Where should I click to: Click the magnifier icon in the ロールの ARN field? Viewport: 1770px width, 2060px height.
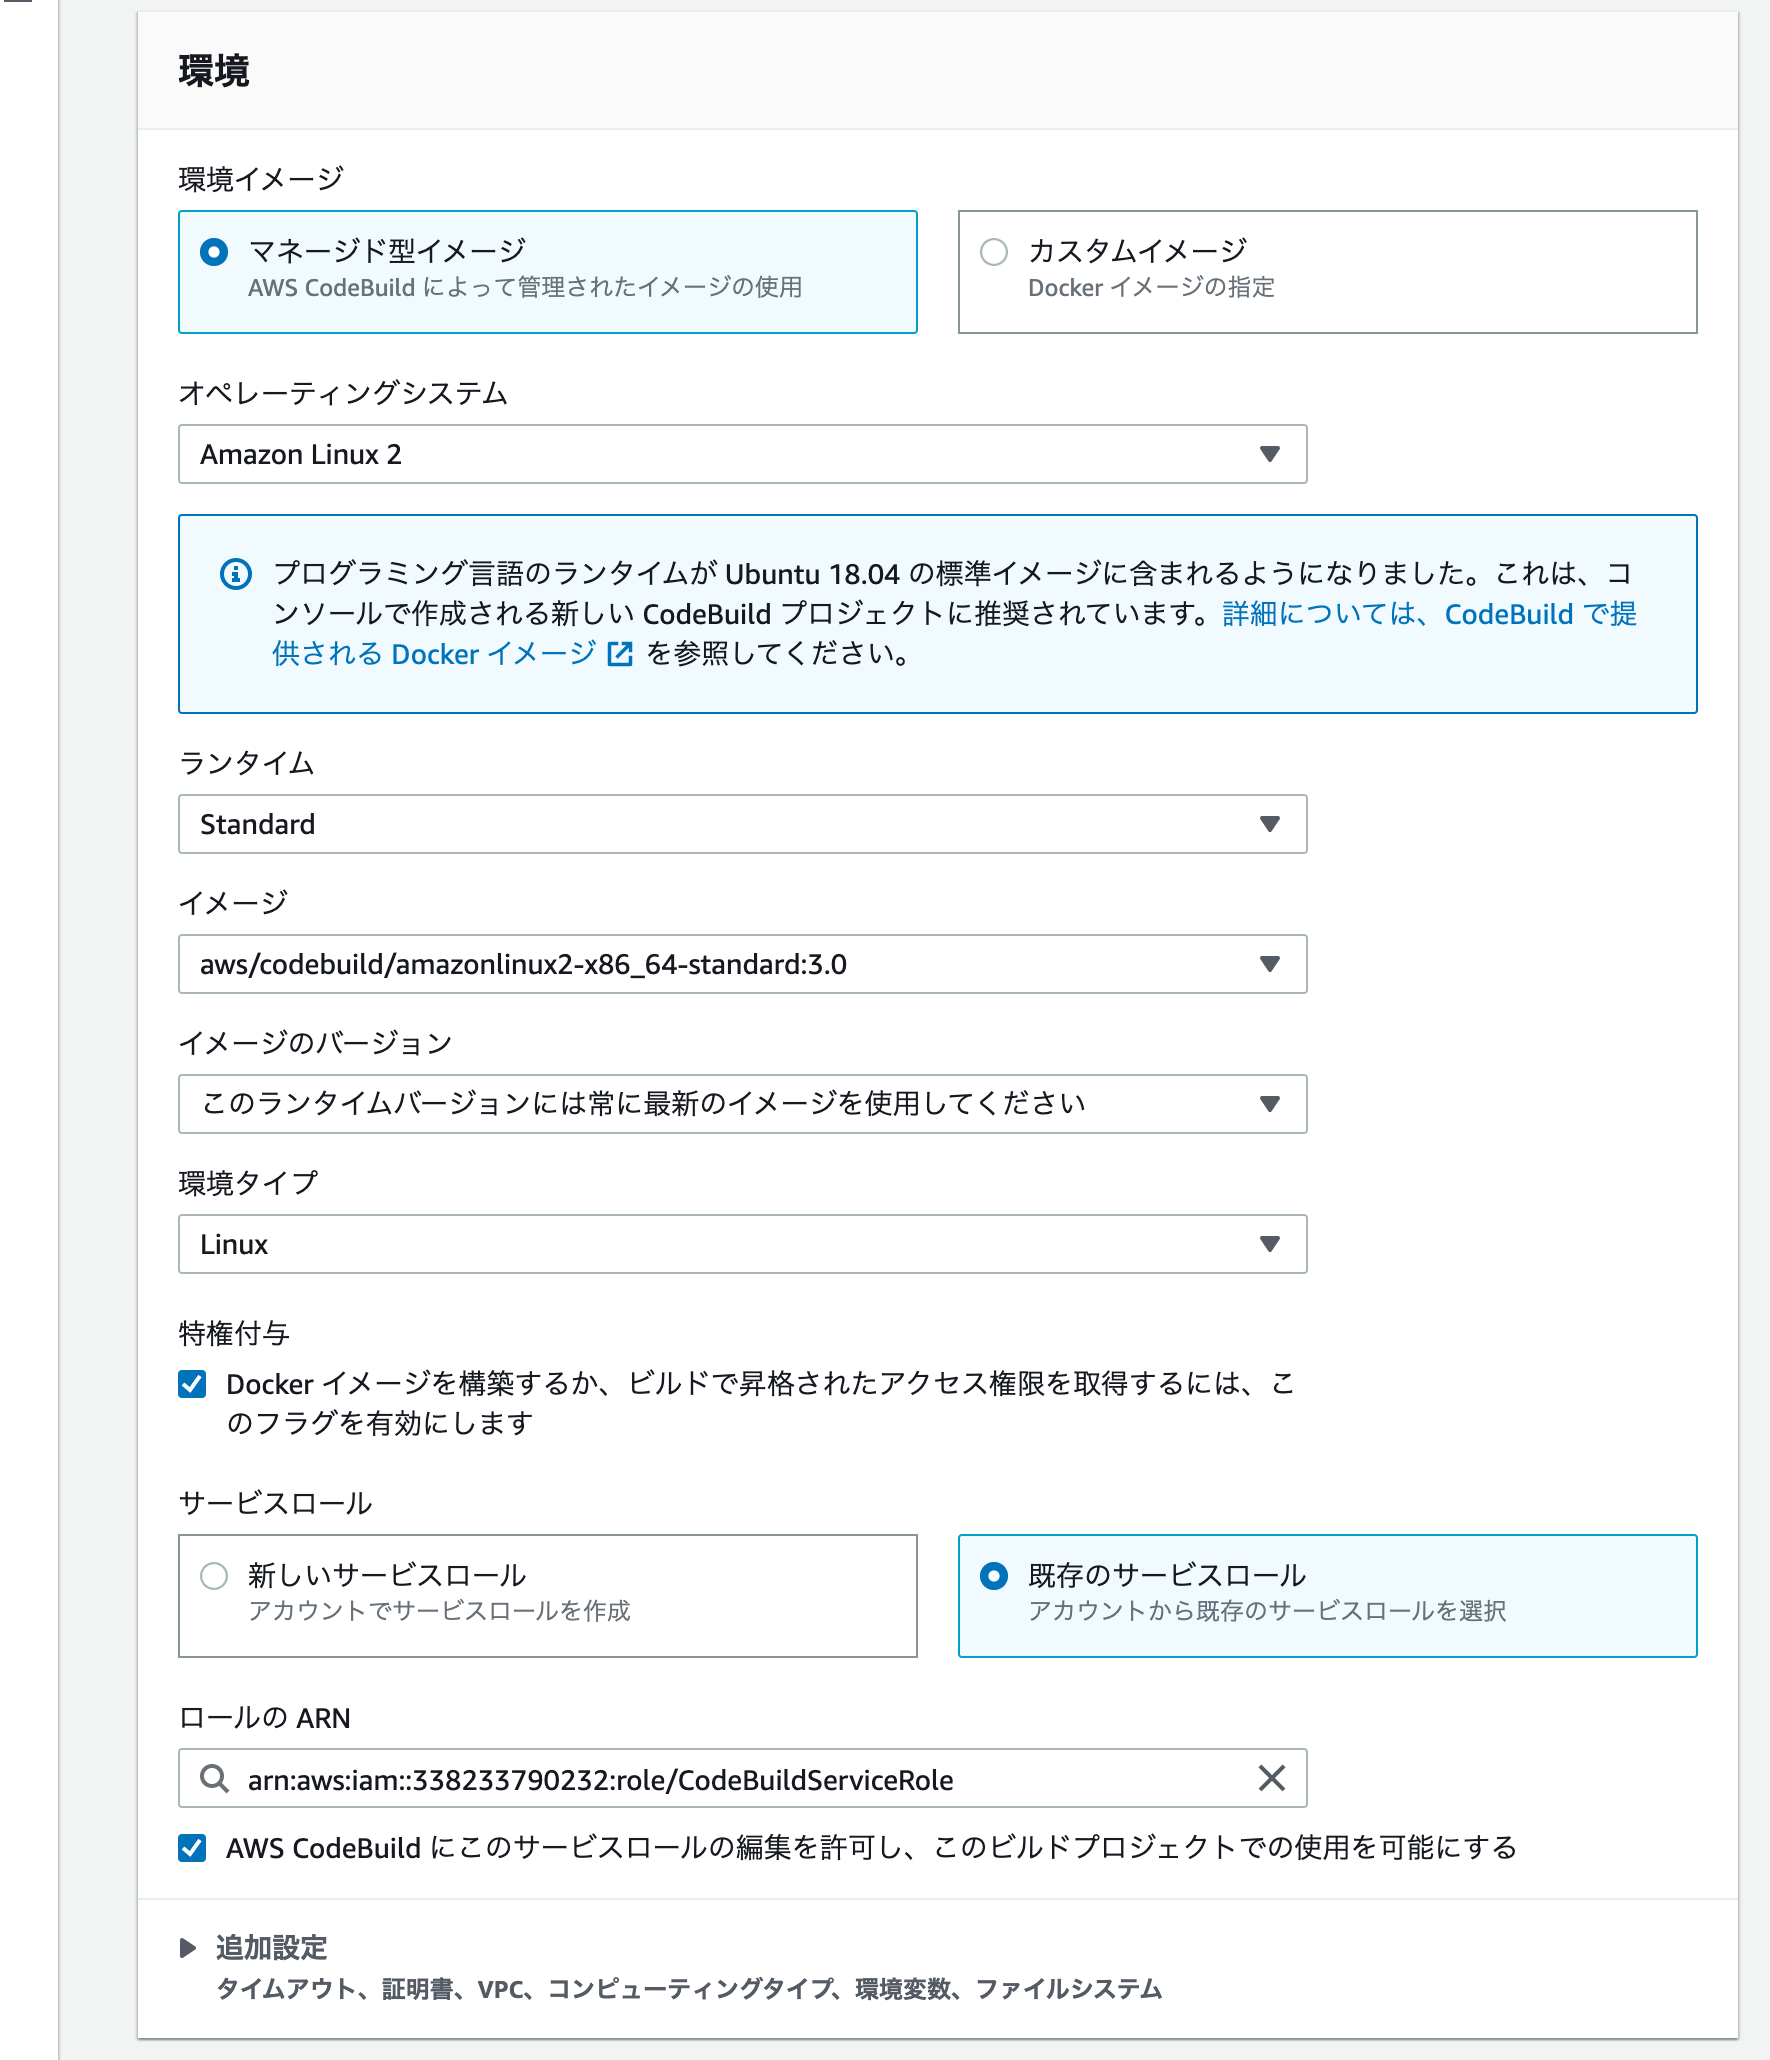point(212,1779)
